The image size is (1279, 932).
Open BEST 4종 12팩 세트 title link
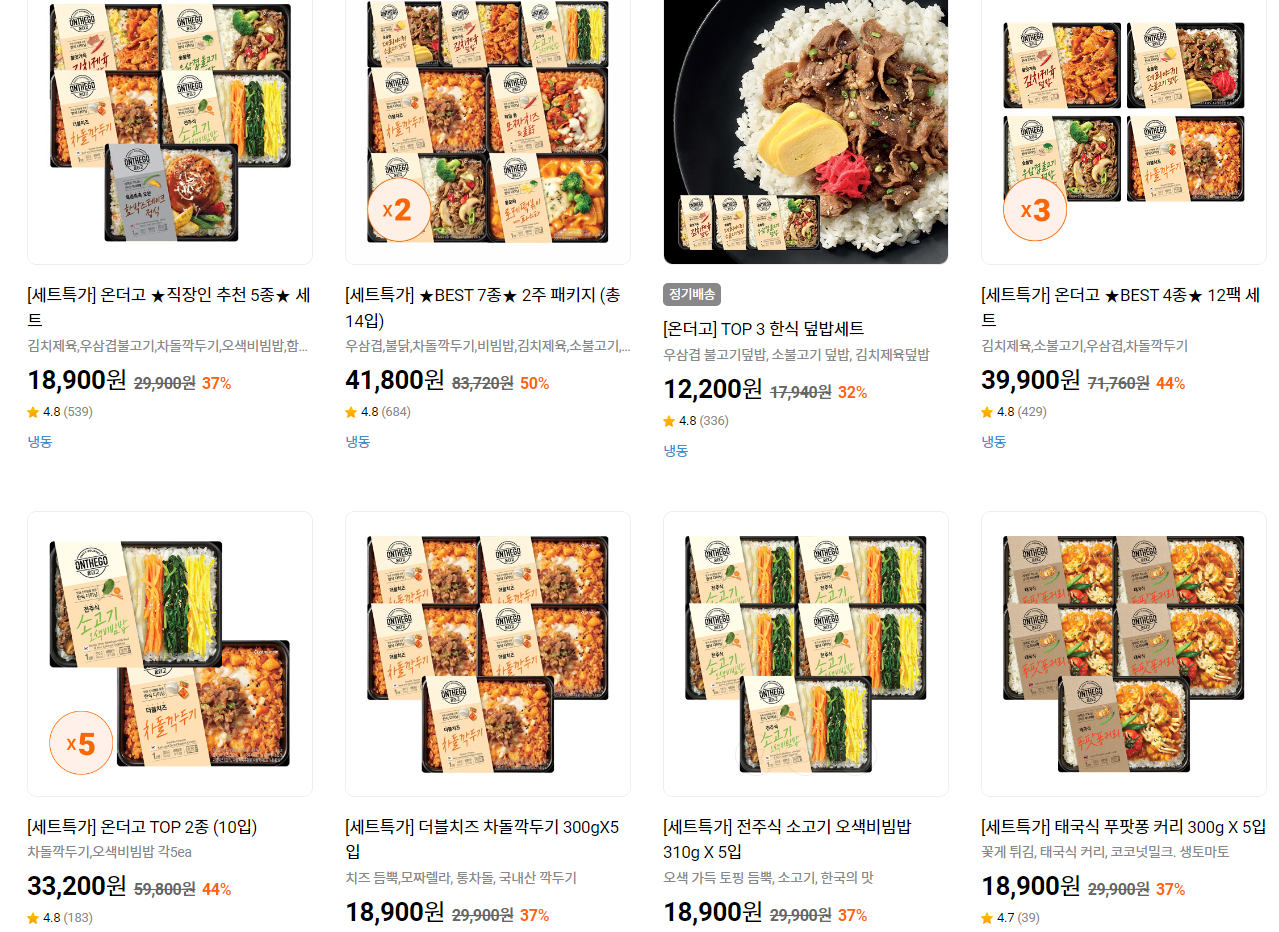[1121, 308]
